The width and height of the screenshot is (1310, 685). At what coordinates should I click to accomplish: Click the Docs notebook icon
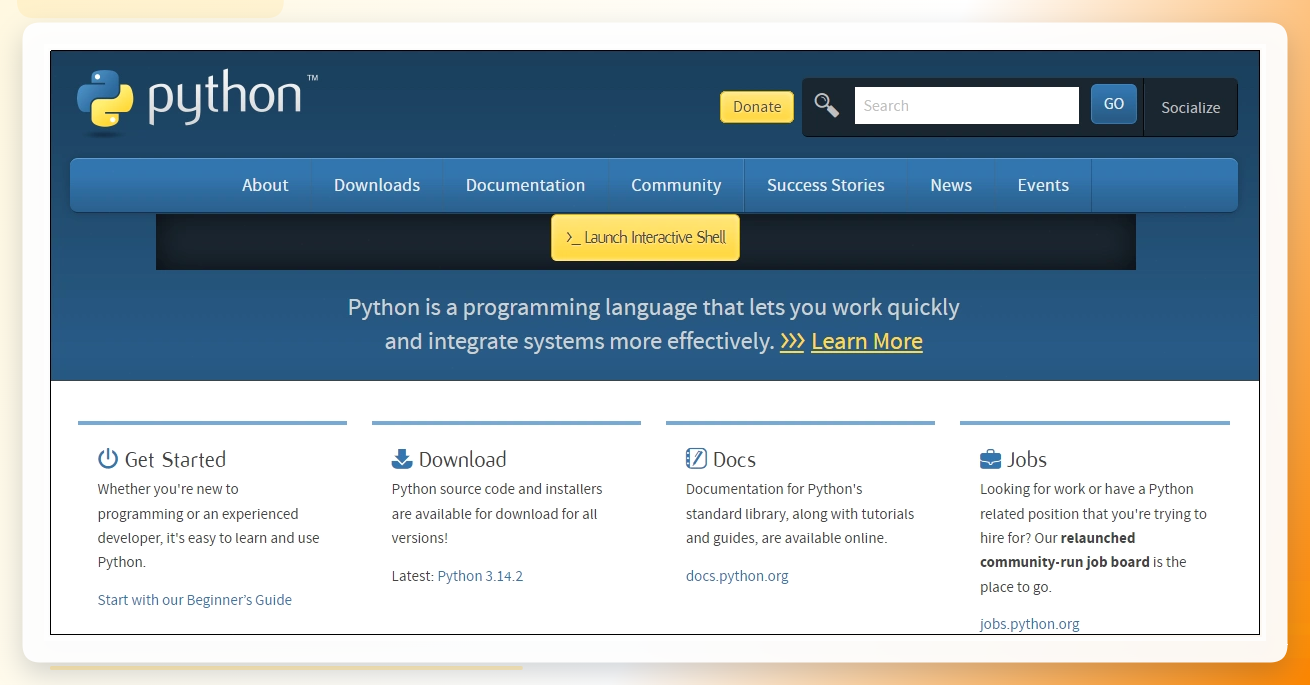point(696,459)
